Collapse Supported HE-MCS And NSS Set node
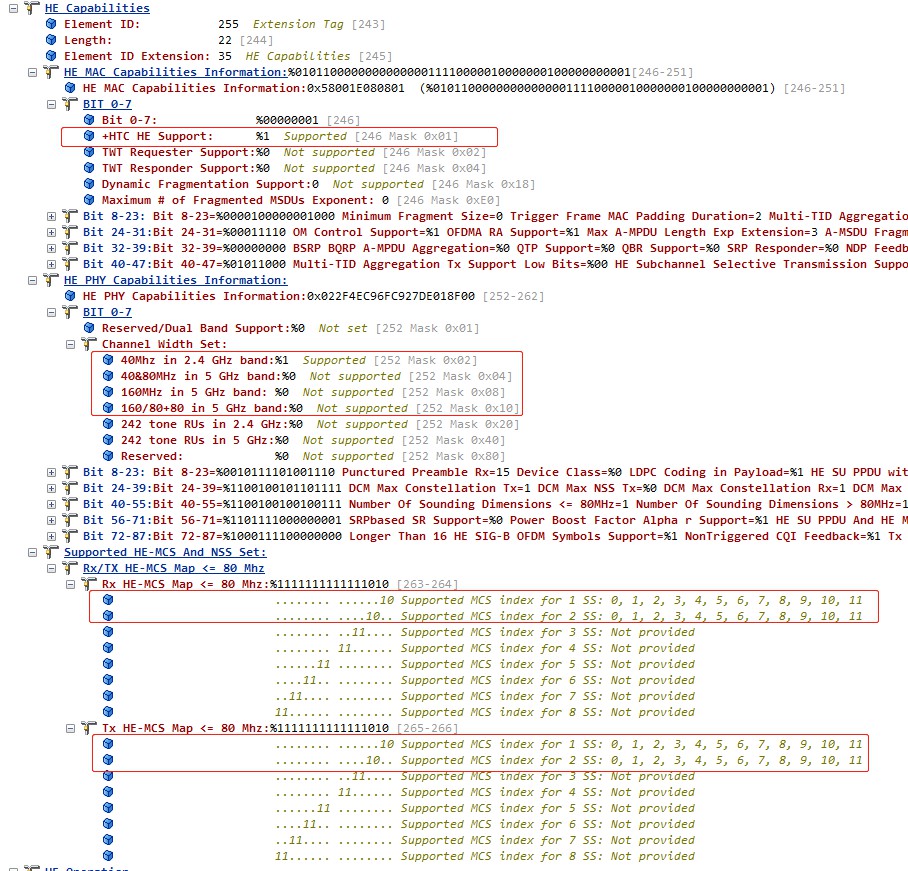The height and width of the screenshot is (871, 908). coord(32,552)
